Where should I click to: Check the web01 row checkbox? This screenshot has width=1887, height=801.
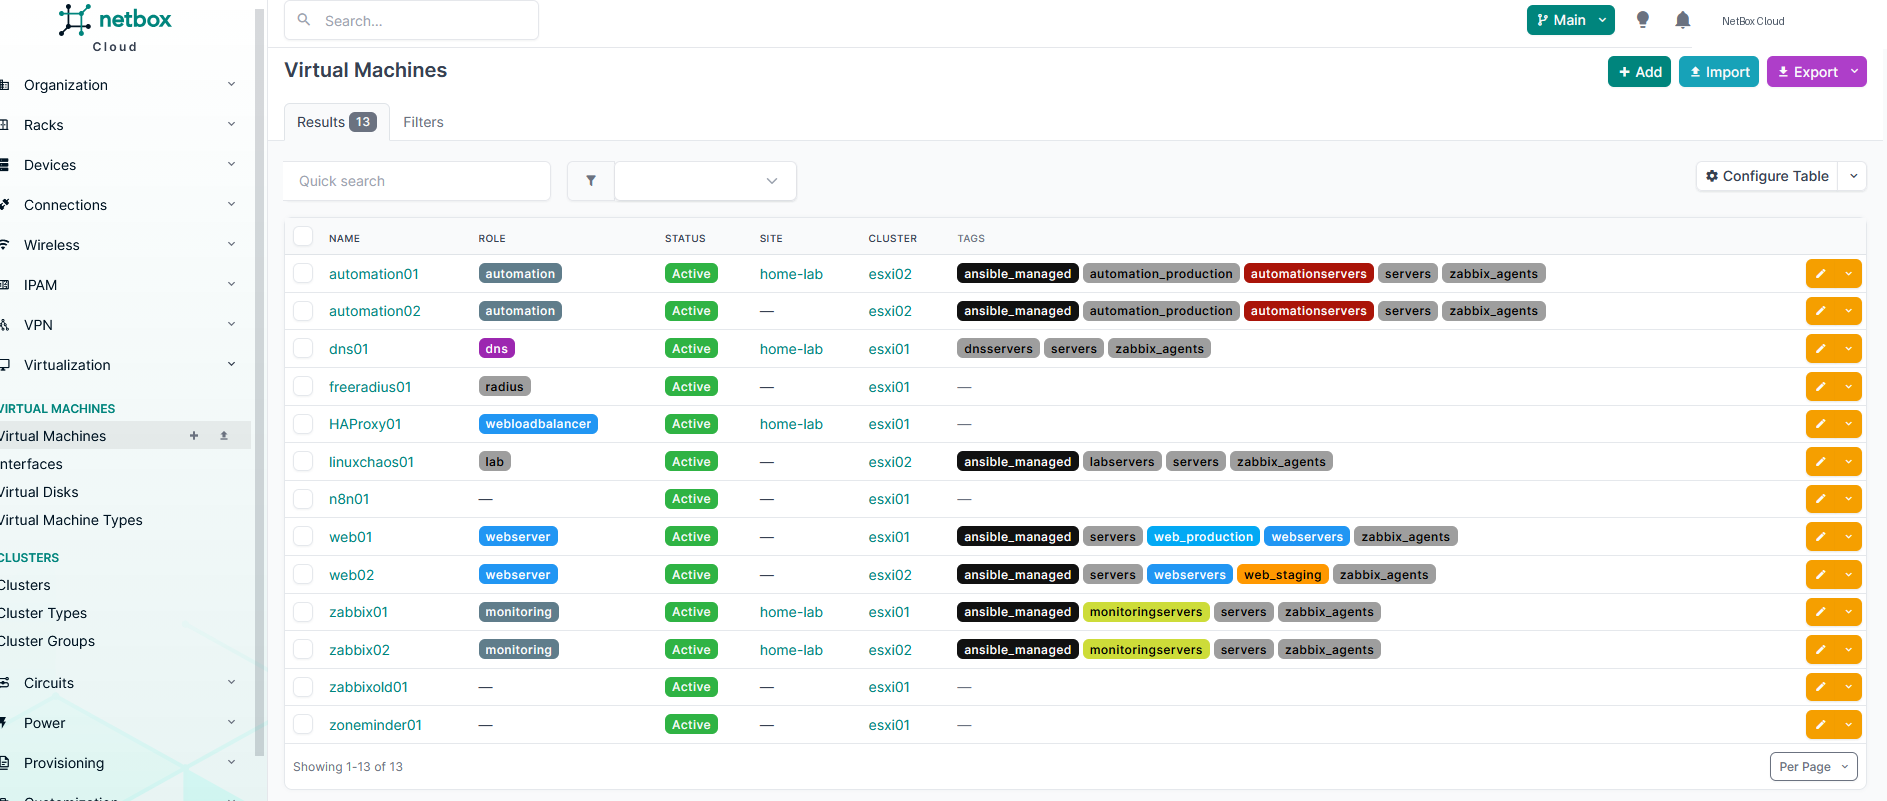point(303,536)
